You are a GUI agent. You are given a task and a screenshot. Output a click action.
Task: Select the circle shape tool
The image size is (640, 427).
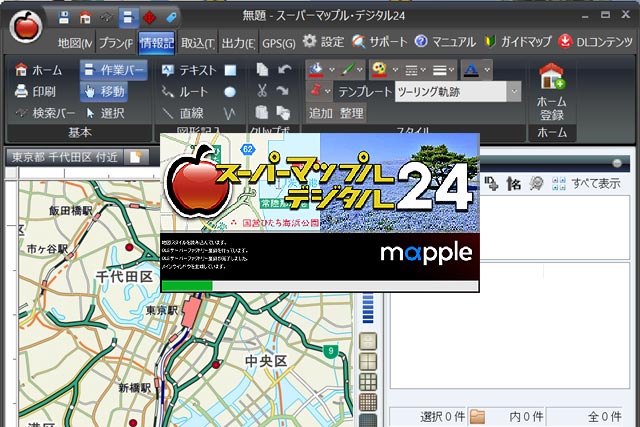point(230,92)
